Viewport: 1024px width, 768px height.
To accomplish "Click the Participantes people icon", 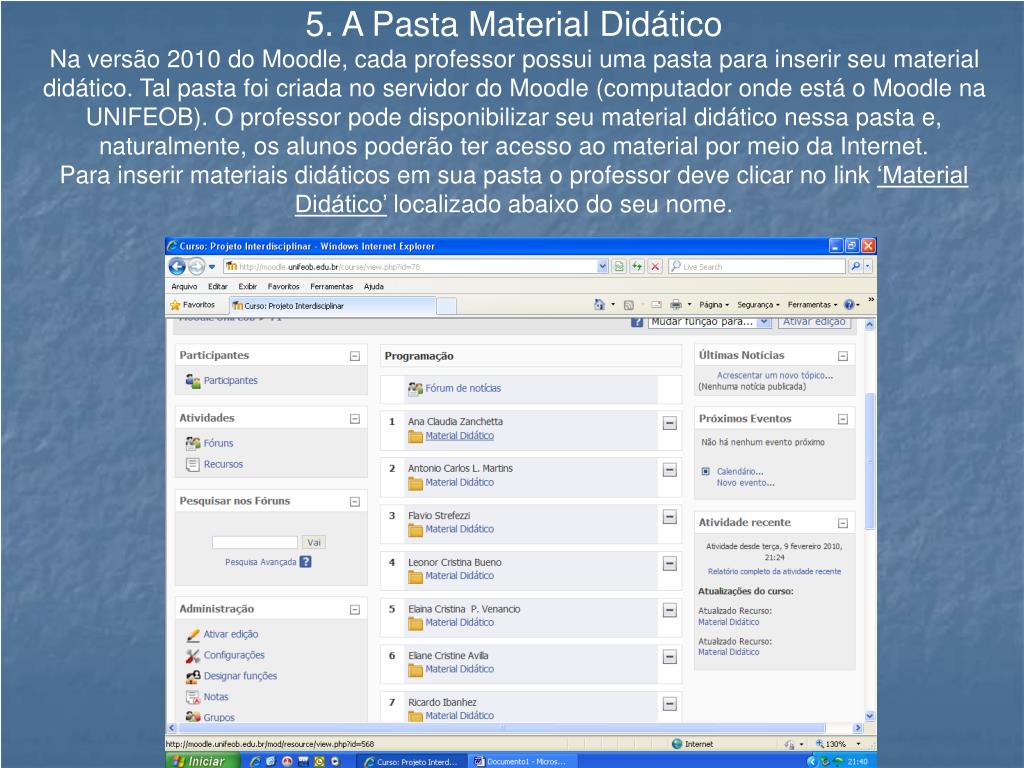I will (x=193, y=381).
